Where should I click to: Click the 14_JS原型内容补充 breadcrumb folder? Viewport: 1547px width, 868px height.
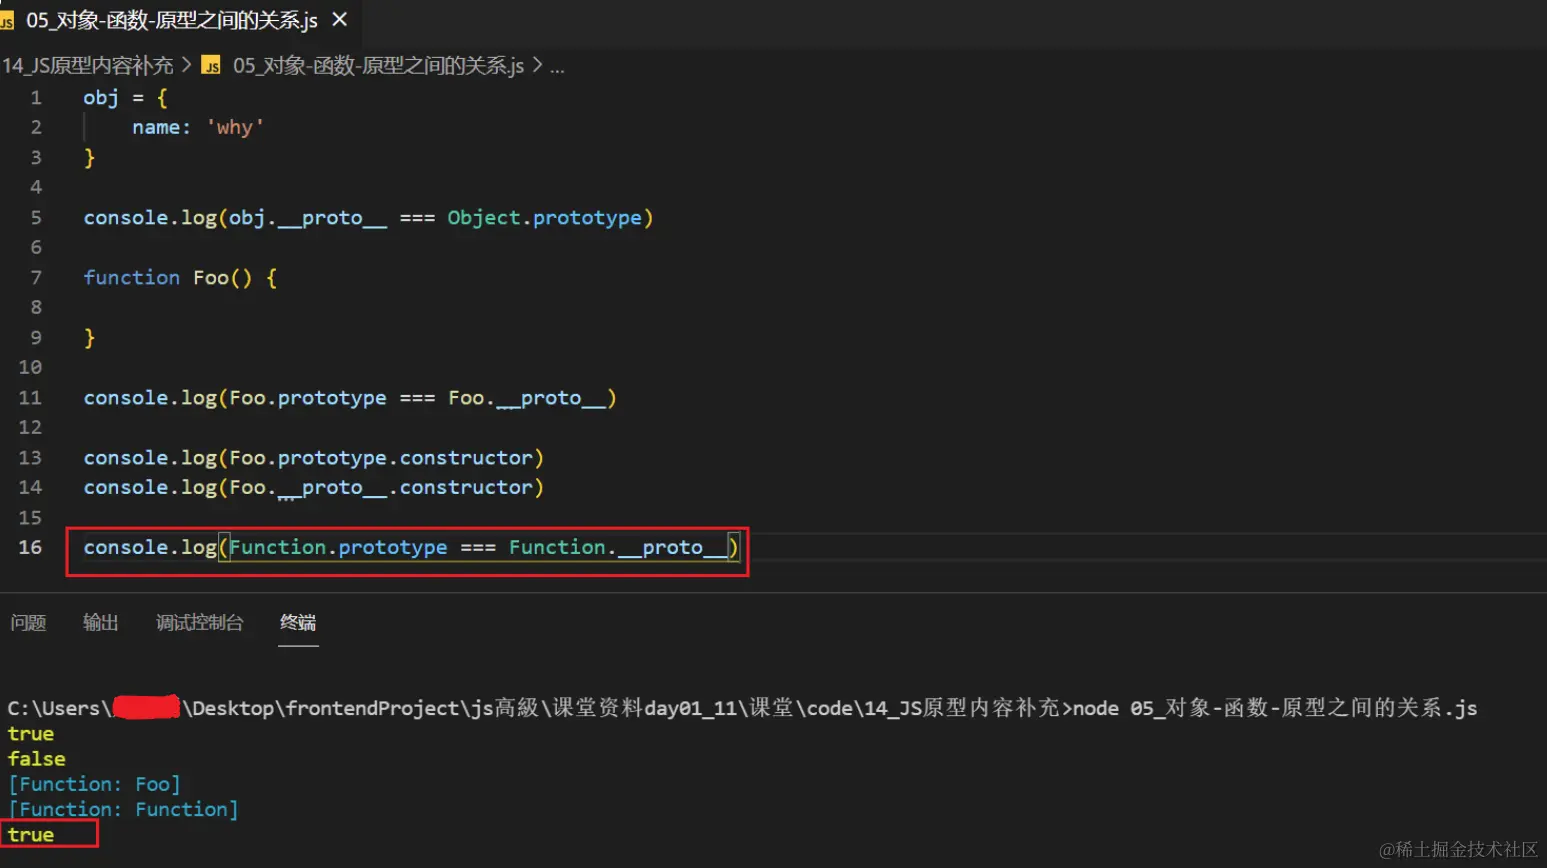click(87, 66)
